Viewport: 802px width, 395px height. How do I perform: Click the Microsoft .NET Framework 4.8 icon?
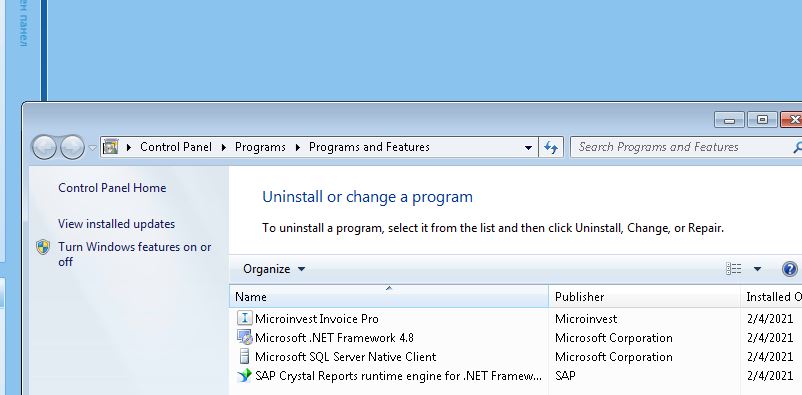244,337
